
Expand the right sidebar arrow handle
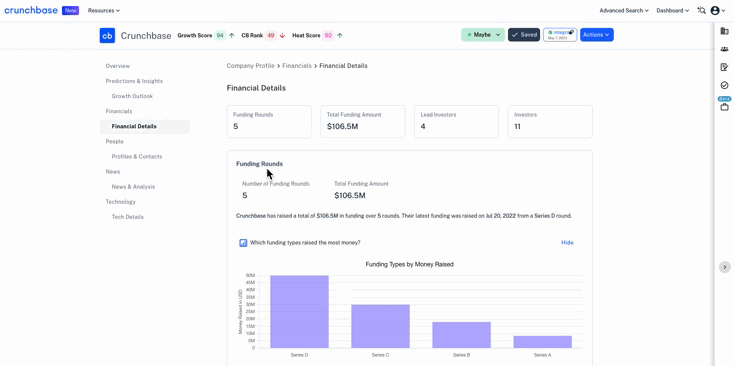pos(724,267)
